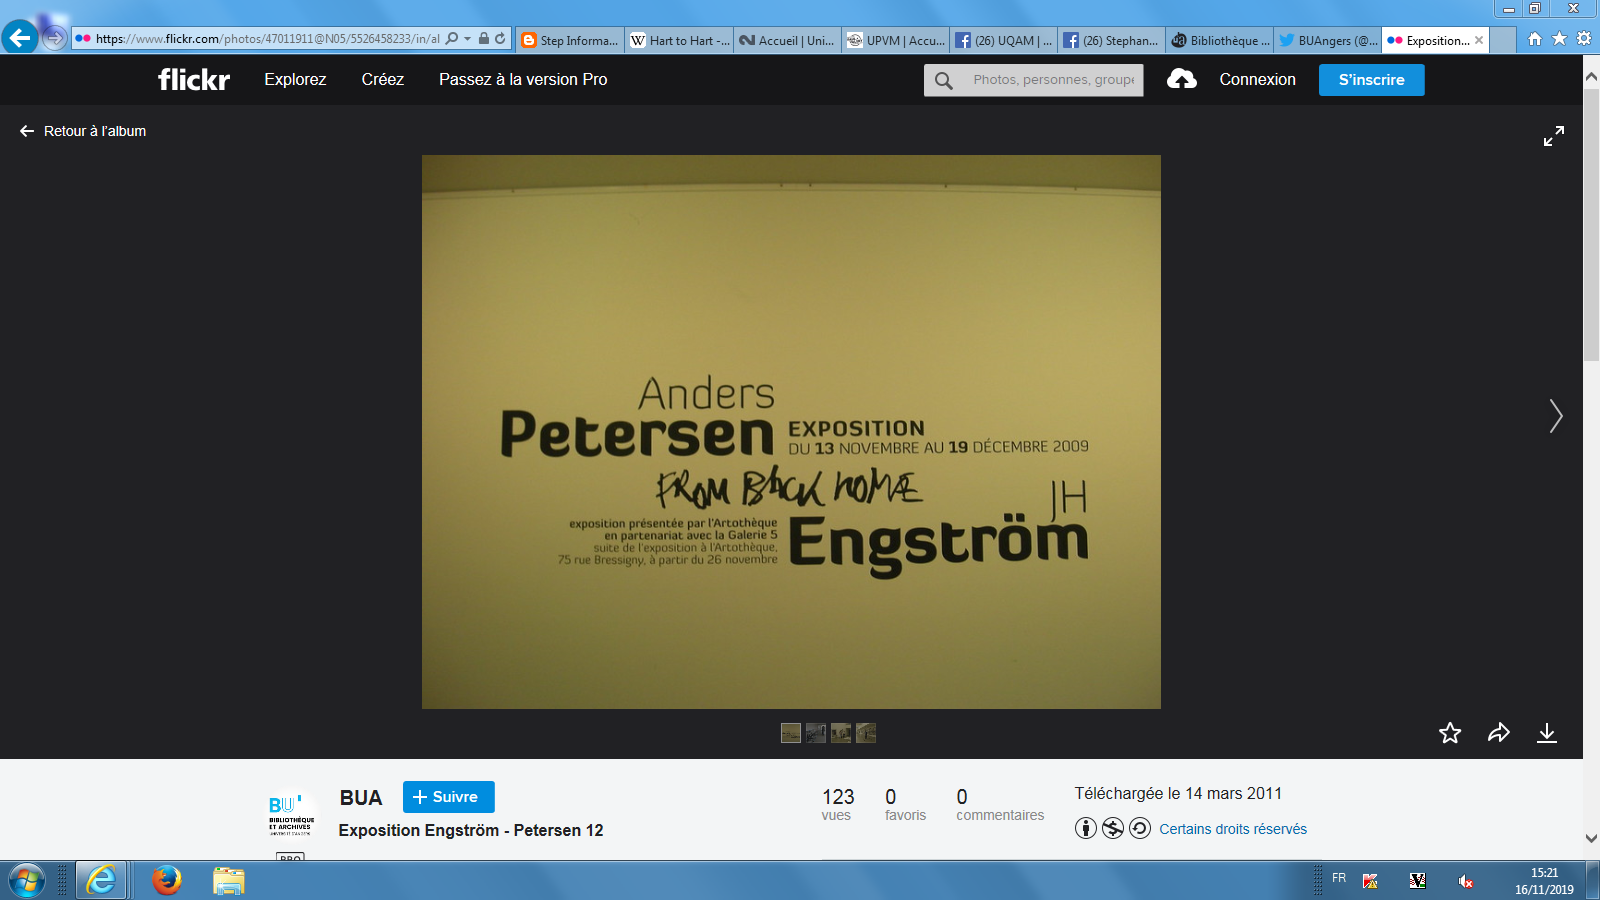The width and height of the screenshot is (1600, 900).
Task: Switch to UPVM | Accu... tab
Action: pyautogui.click(x=896, y=40)
